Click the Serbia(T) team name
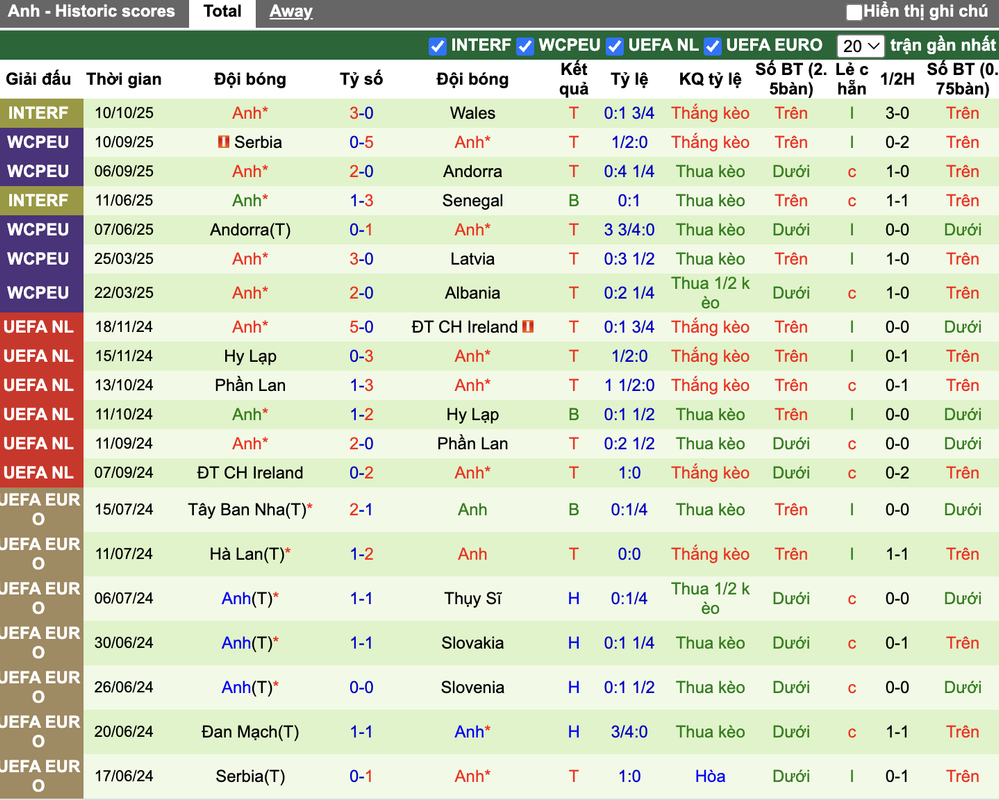This screenshot has height=800, width=999. pyautogui.click(x=250, y=776)
